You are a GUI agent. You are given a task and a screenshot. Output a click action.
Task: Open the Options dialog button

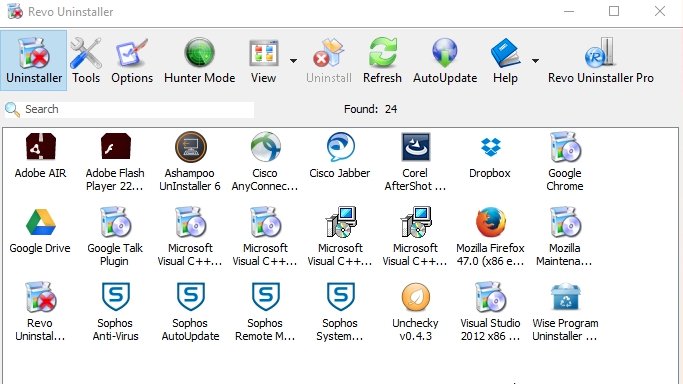(132, 61)
